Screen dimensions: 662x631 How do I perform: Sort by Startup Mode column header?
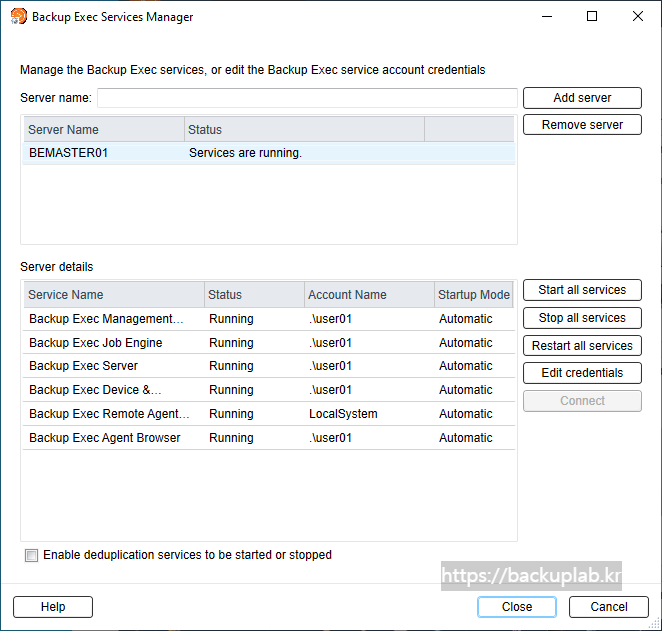(474, 295)
